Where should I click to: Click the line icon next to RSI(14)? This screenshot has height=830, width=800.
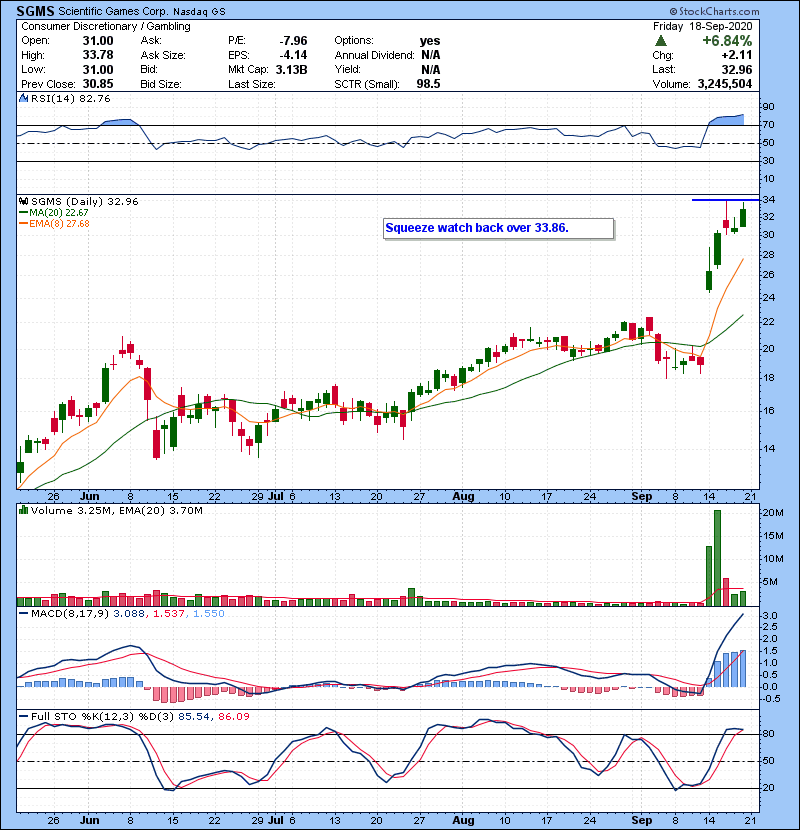click(x=25, y=99)
